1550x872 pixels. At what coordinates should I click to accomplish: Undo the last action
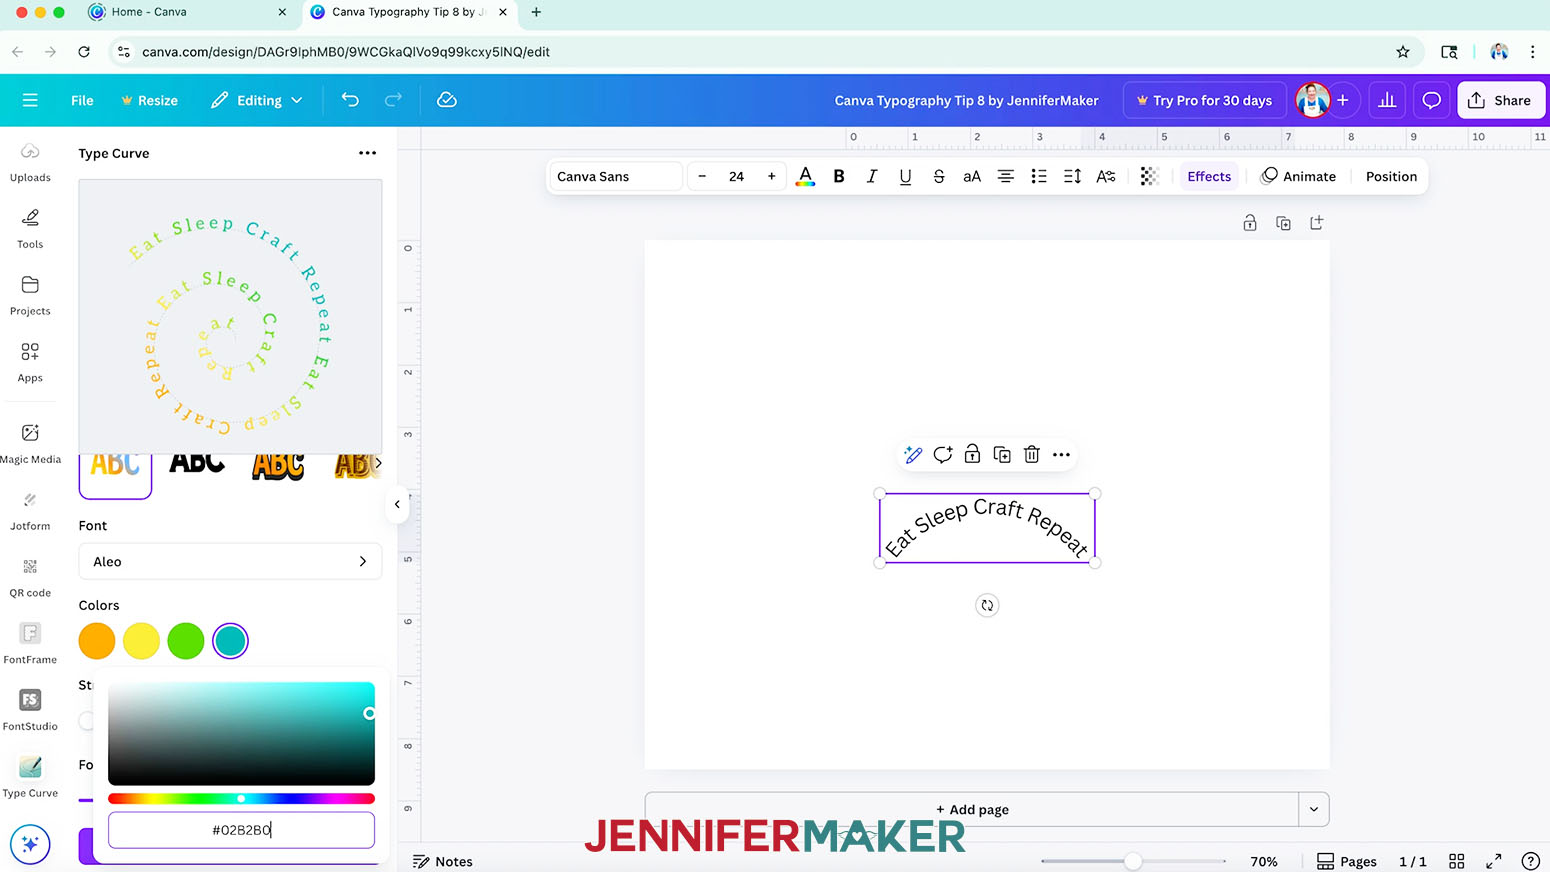350,100
